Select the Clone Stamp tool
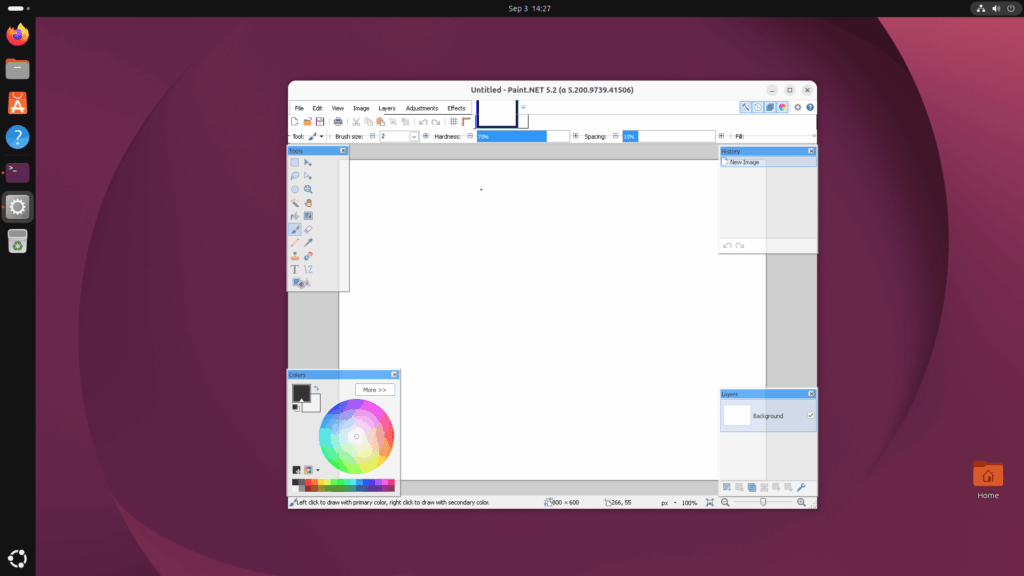Screen dimensions: 1024x576 click(295, 256)
